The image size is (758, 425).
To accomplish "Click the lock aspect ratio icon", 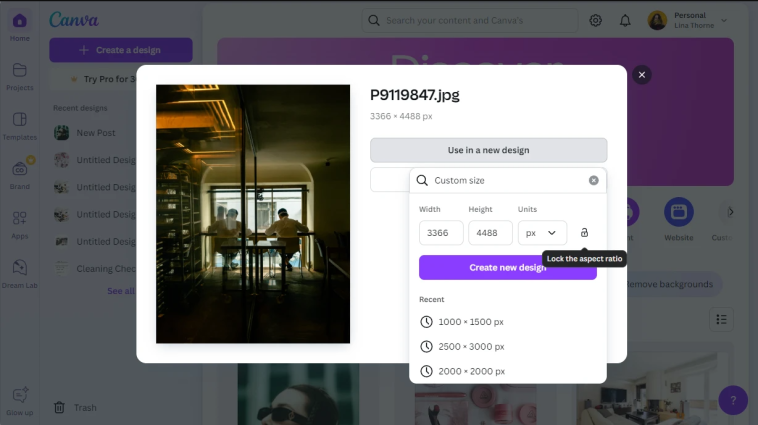I will pyautogui.click(x=584, y=233).
